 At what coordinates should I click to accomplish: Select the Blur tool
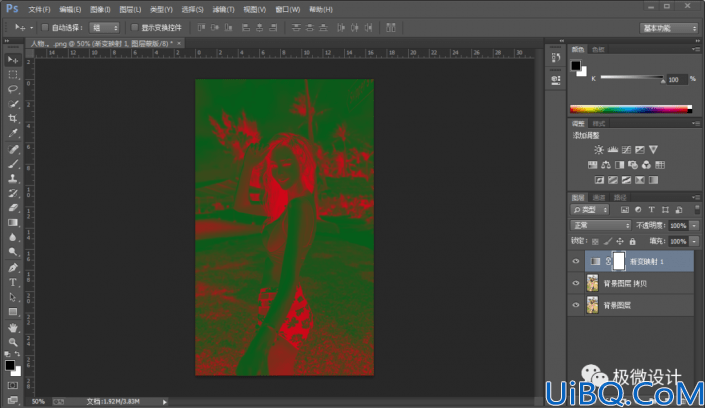pos(13,237)
